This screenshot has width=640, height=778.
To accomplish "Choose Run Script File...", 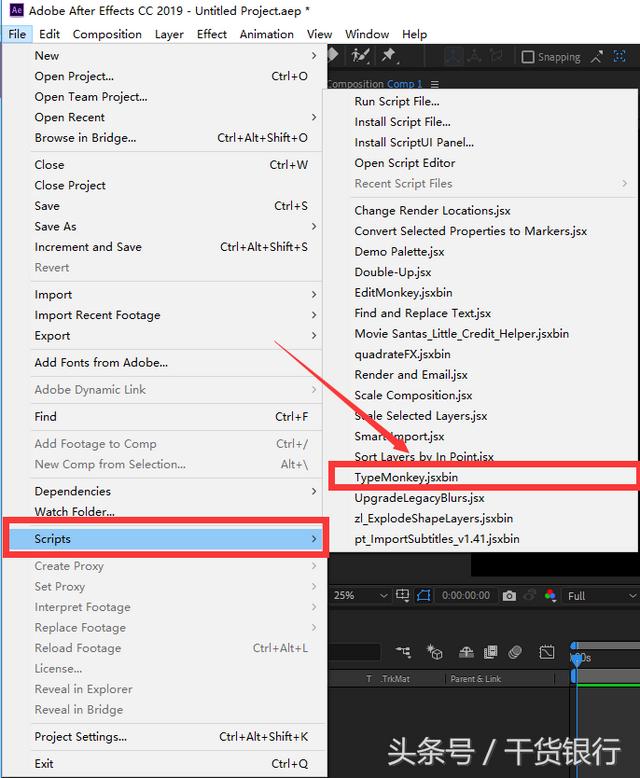I will click(480, 101).
